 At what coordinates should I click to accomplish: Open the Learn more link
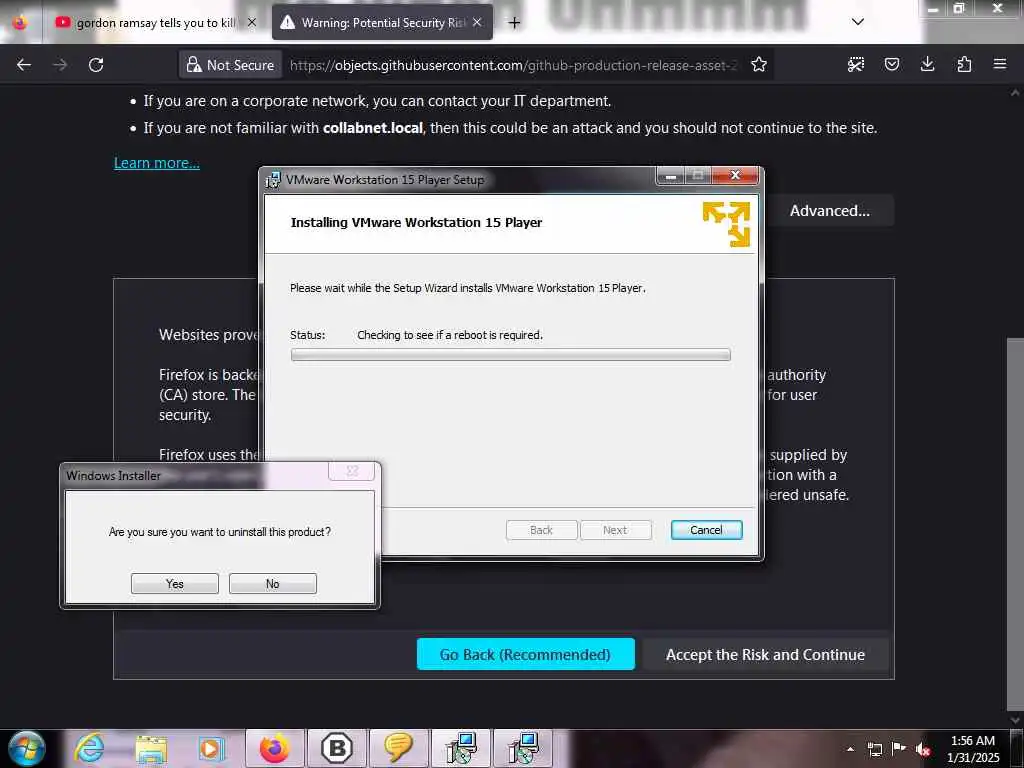point(157,163)
